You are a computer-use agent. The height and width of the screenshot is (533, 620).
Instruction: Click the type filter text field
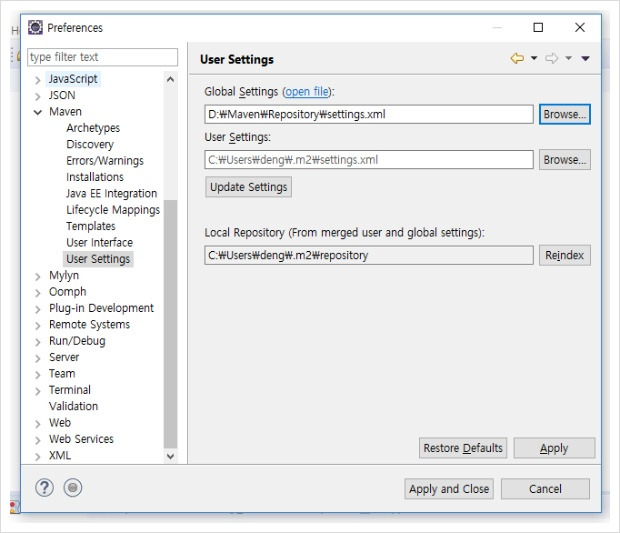tap(102, 57)
